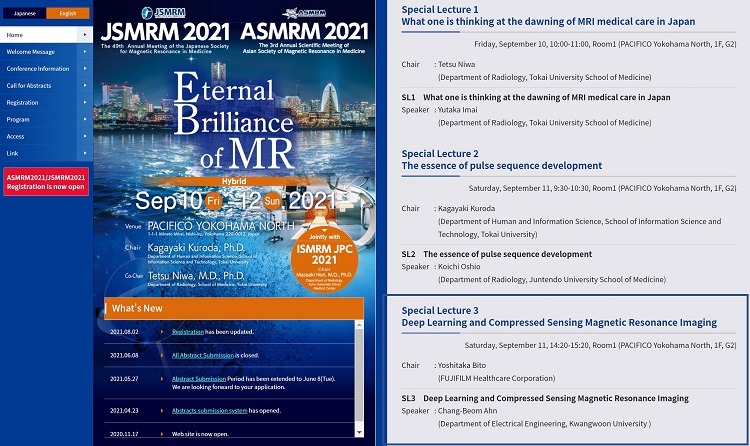Click the orange Hybrid label on the poster
Screen dimensions: 750x446
tap(234, 181)
